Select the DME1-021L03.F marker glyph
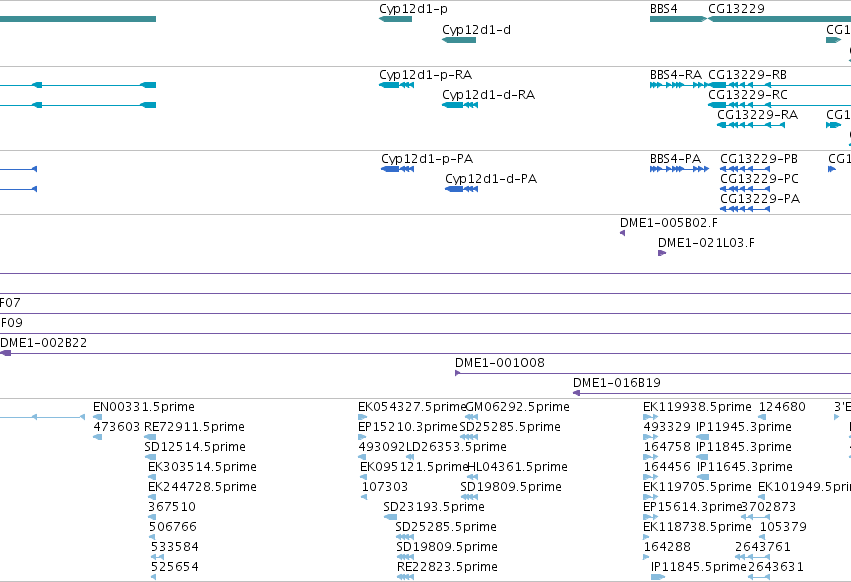Screen dimensions: 851x582 click(x=662, y=253)
